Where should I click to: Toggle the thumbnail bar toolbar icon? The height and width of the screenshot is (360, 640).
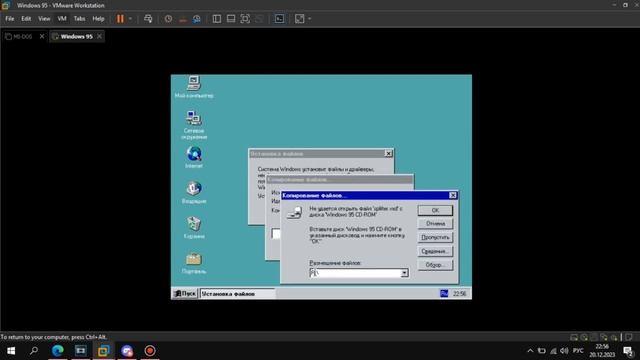(231, 19)
